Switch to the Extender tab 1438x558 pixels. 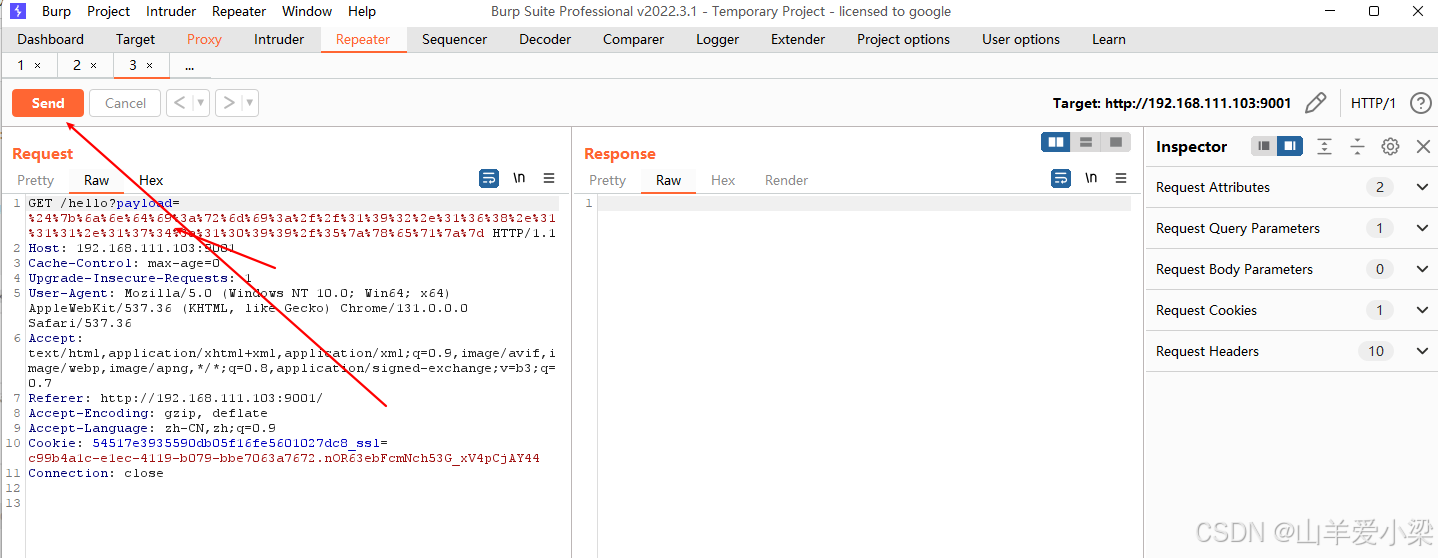point(798,39)
